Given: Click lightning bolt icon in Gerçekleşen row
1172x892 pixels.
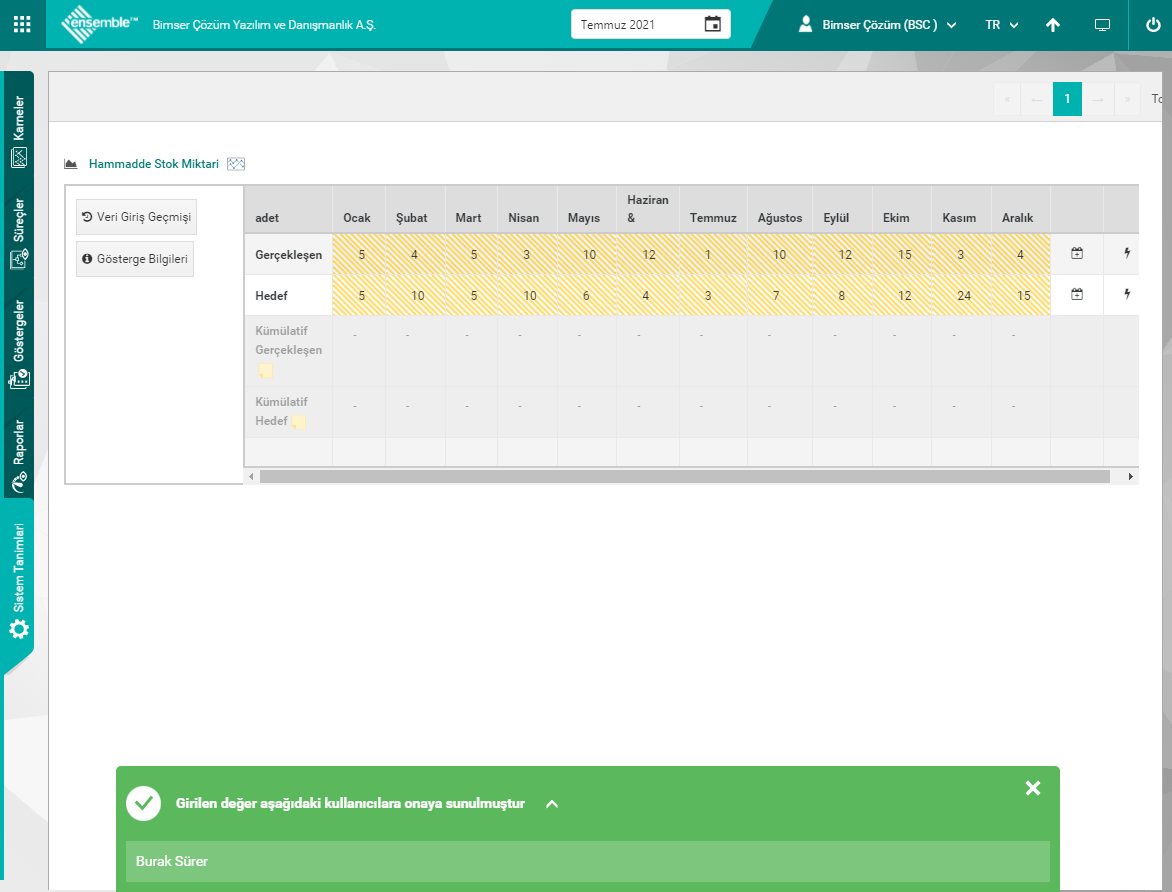Looking at the screenshot, I should [x=1127, y=254].
